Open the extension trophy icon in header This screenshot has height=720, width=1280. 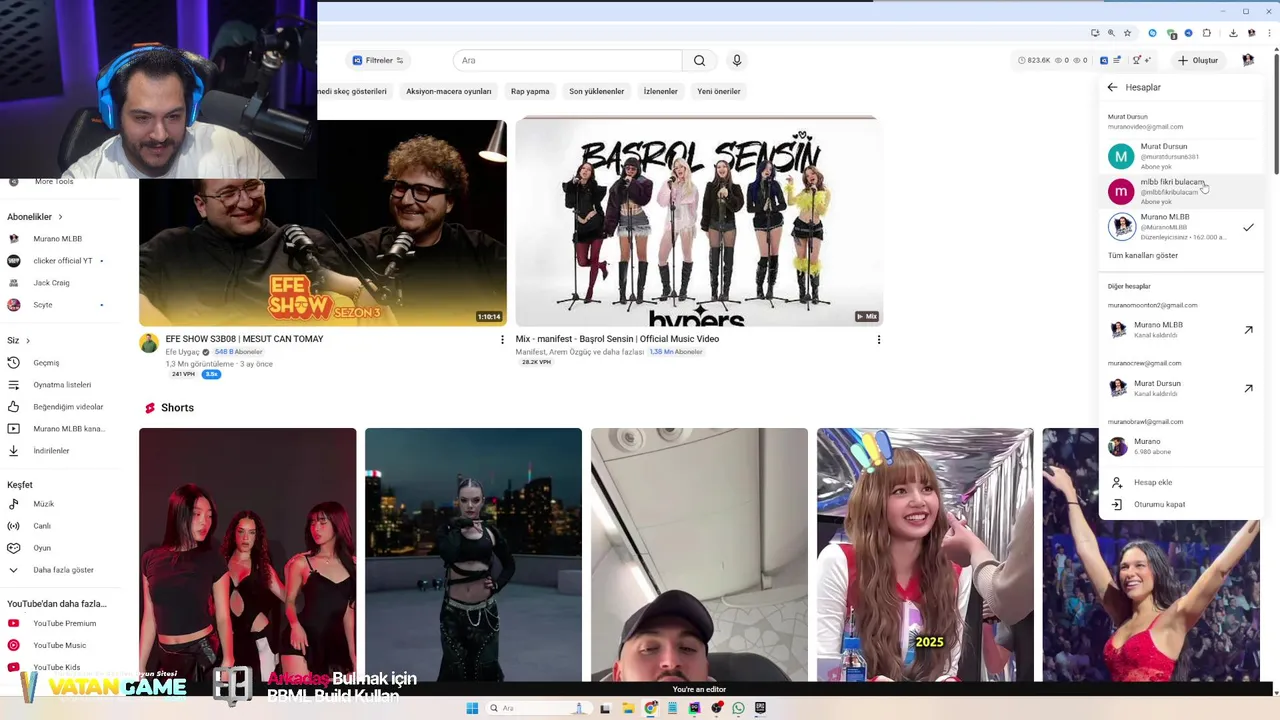[x=1136, y=60]
